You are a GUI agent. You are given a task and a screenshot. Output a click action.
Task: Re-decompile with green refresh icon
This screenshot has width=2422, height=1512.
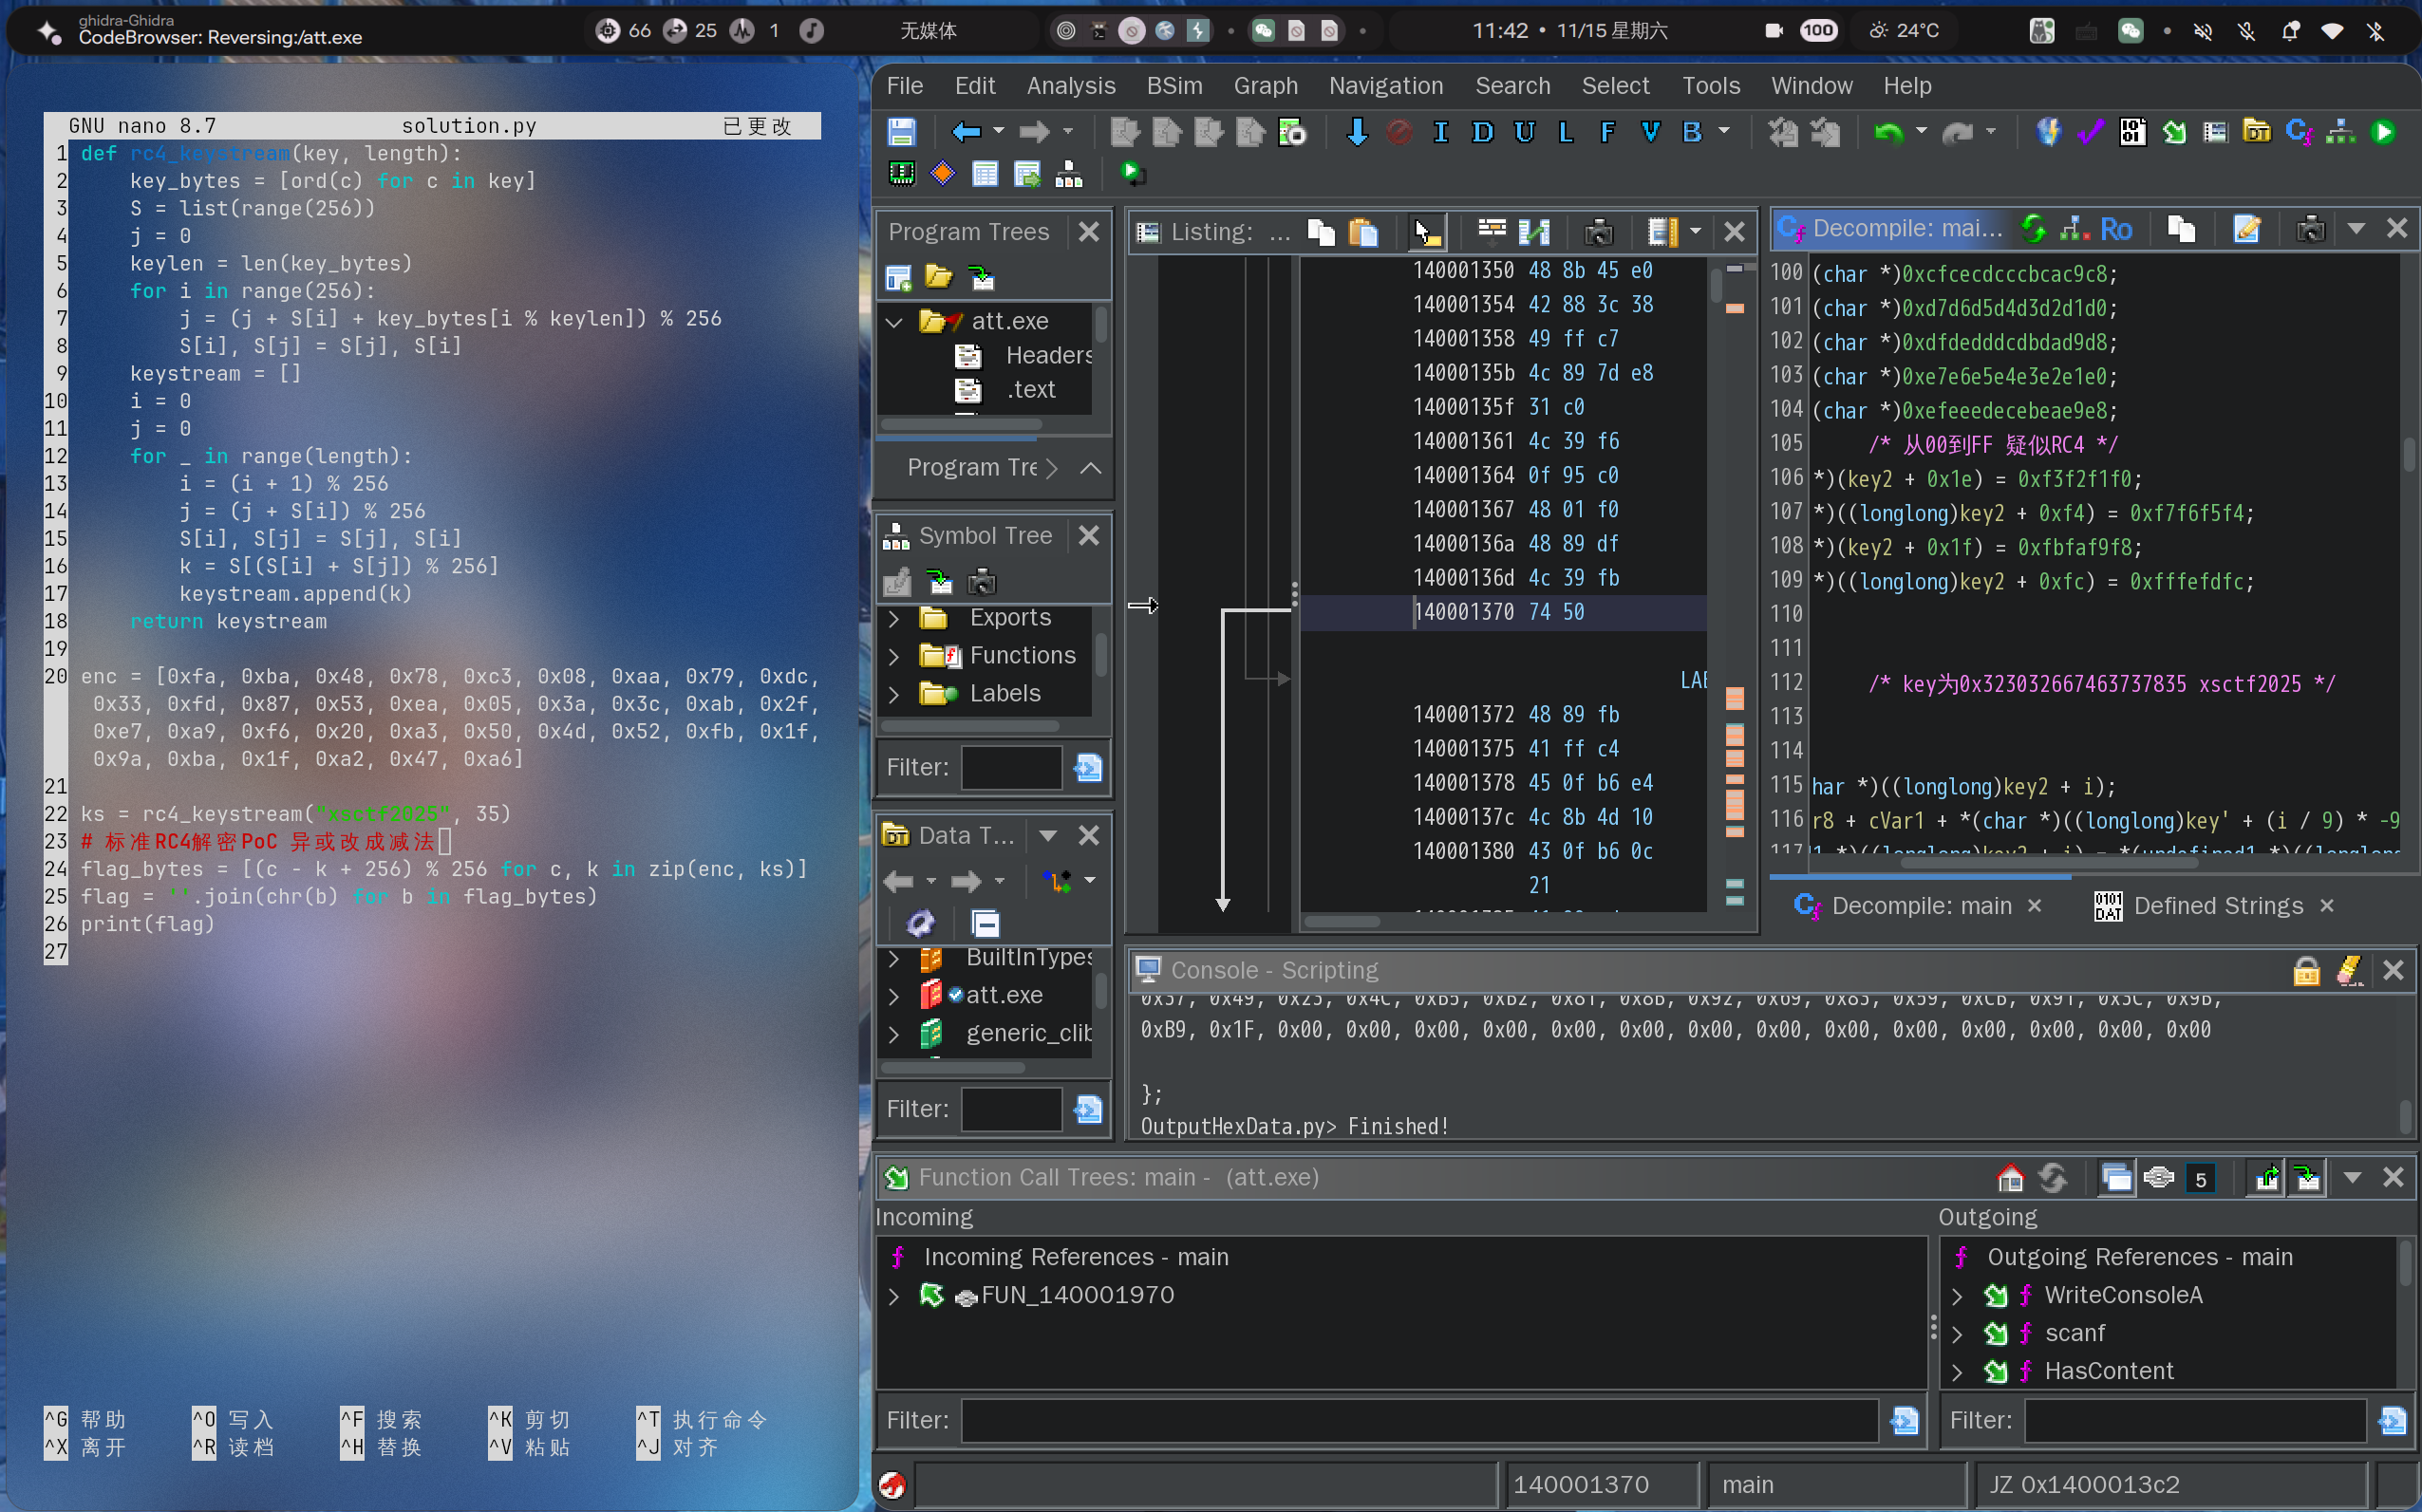click(x=2033, y=229)
